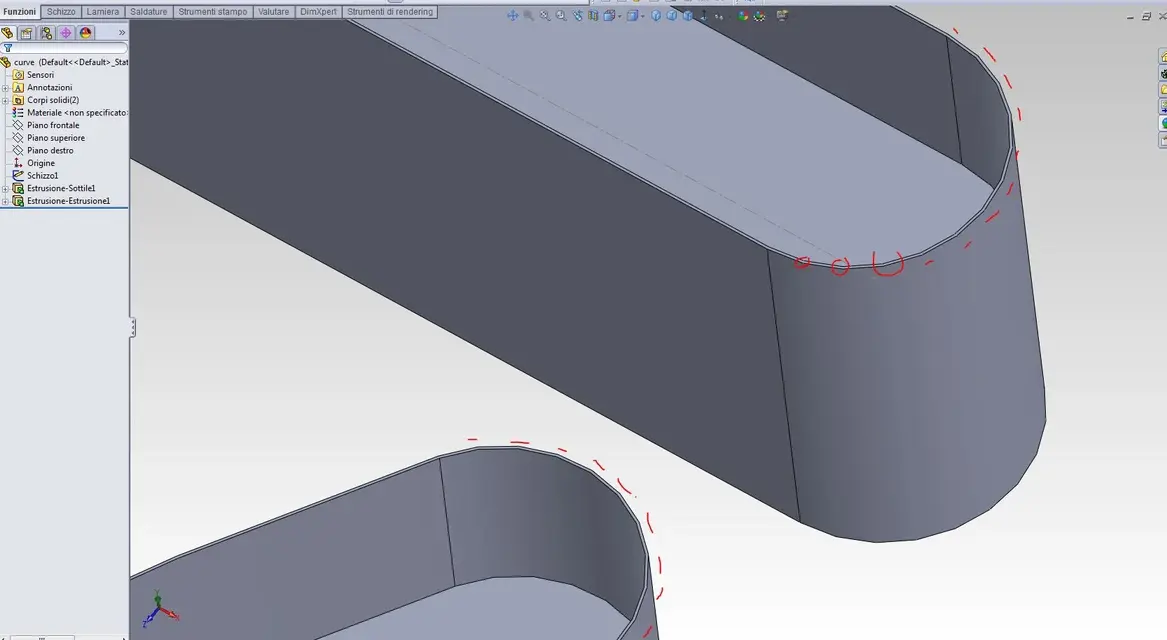The image size is (1167, 640).
Task: Open SolidWorks Resources task pane tab
Action: (1163, 57)
